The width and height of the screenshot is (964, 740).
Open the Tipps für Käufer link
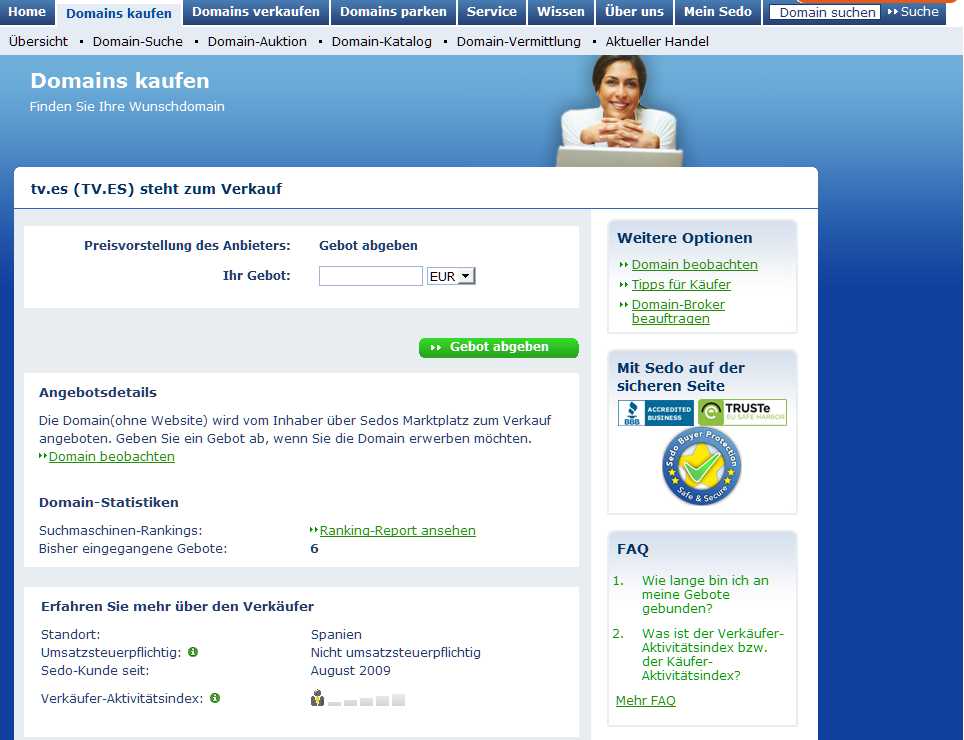click(x=681, y=285)
